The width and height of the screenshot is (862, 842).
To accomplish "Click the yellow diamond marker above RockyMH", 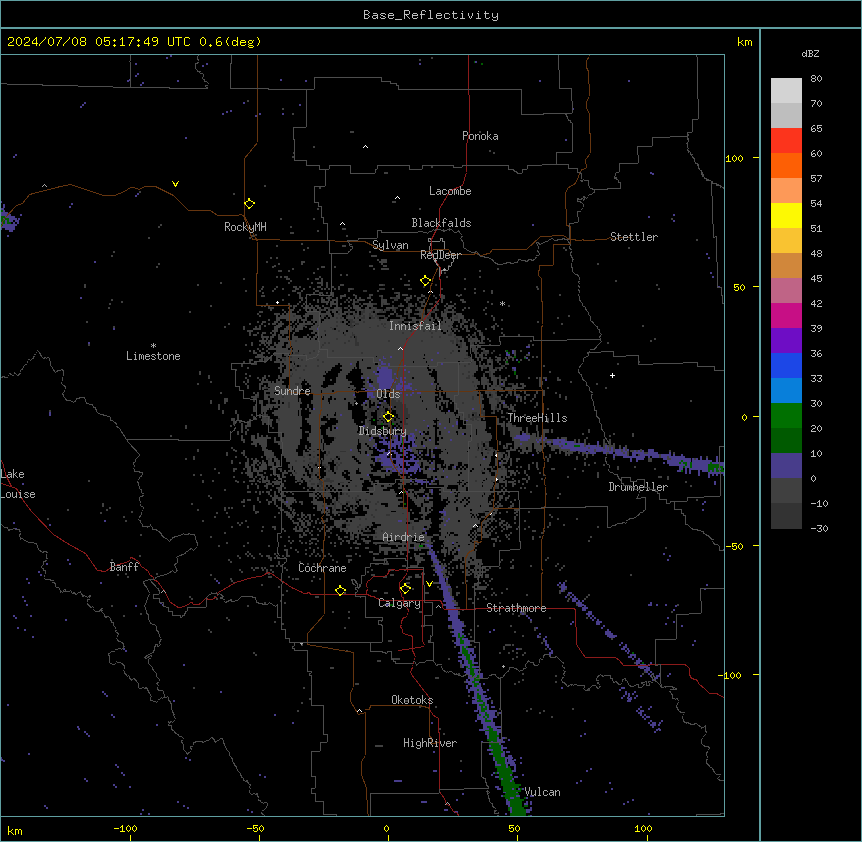I will [250, 204].
